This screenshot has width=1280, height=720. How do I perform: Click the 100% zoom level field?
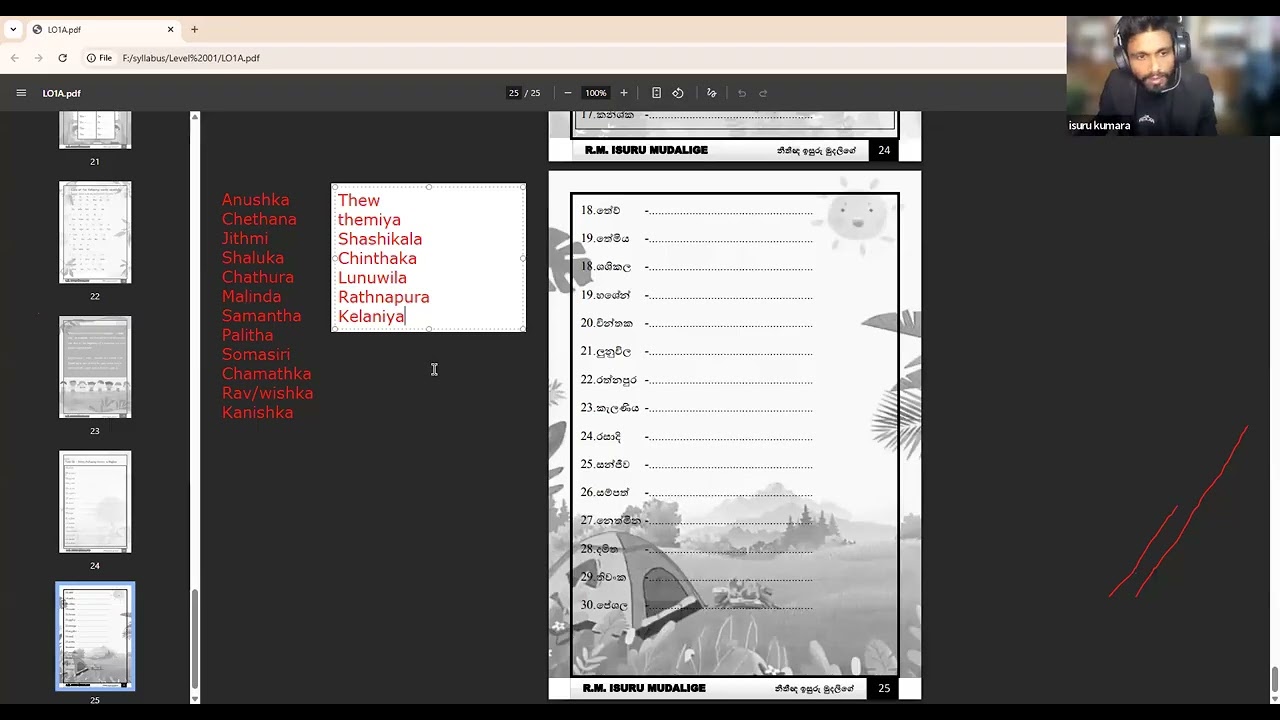tap(596, 93)
